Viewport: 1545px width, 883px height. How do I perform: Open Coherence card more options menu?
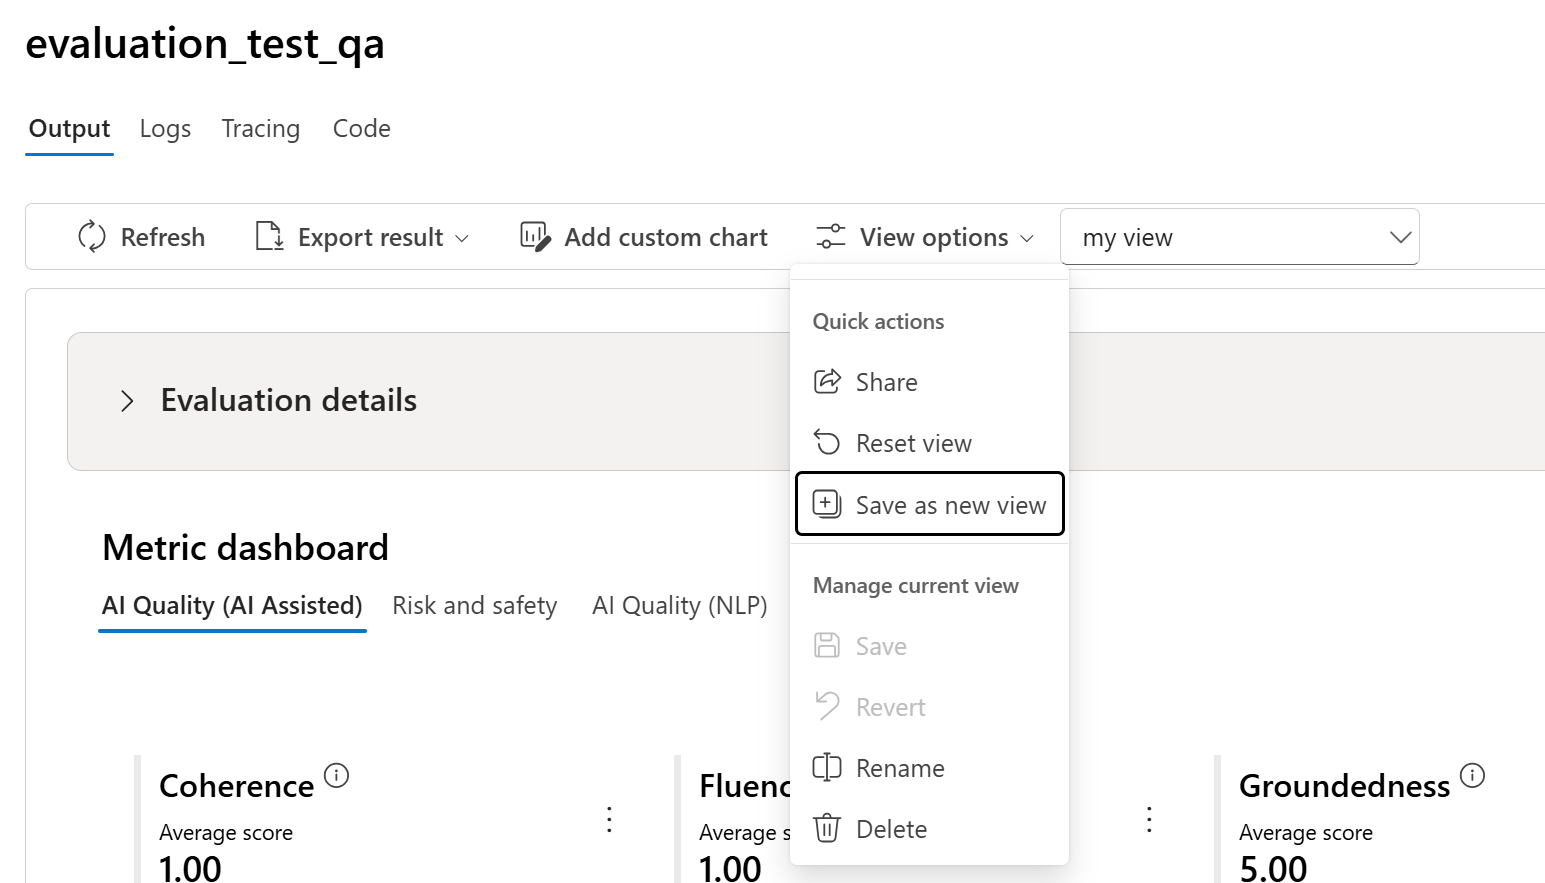(x=609, y=820)
